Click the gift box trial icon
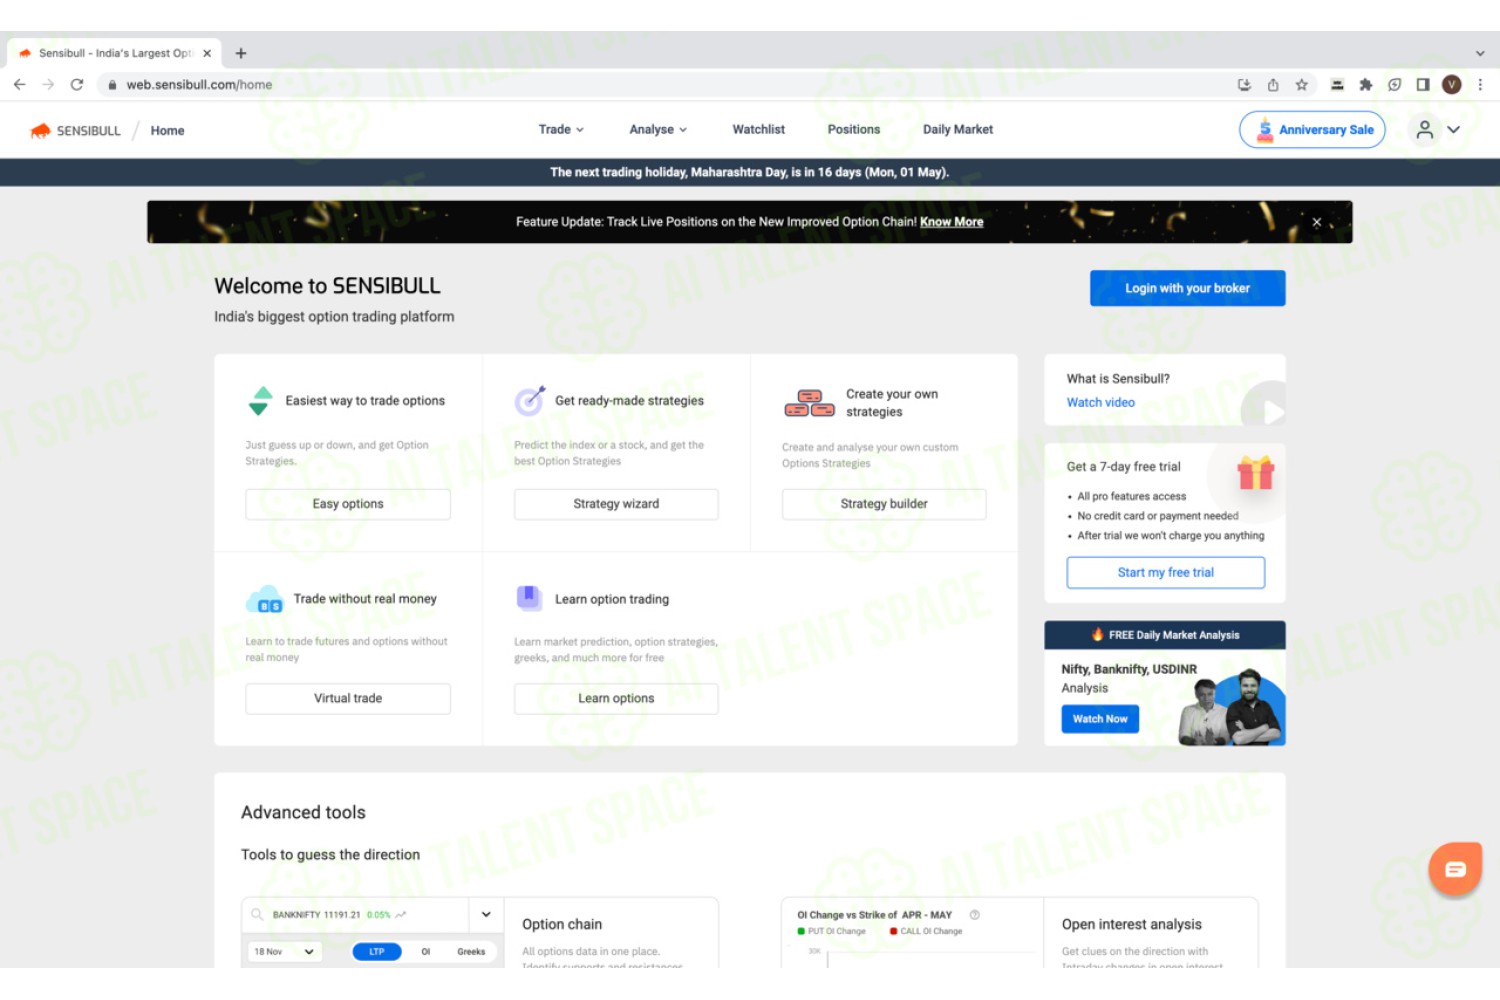This screenshot has width=1500, height=1000. (x=1255, y=472)
